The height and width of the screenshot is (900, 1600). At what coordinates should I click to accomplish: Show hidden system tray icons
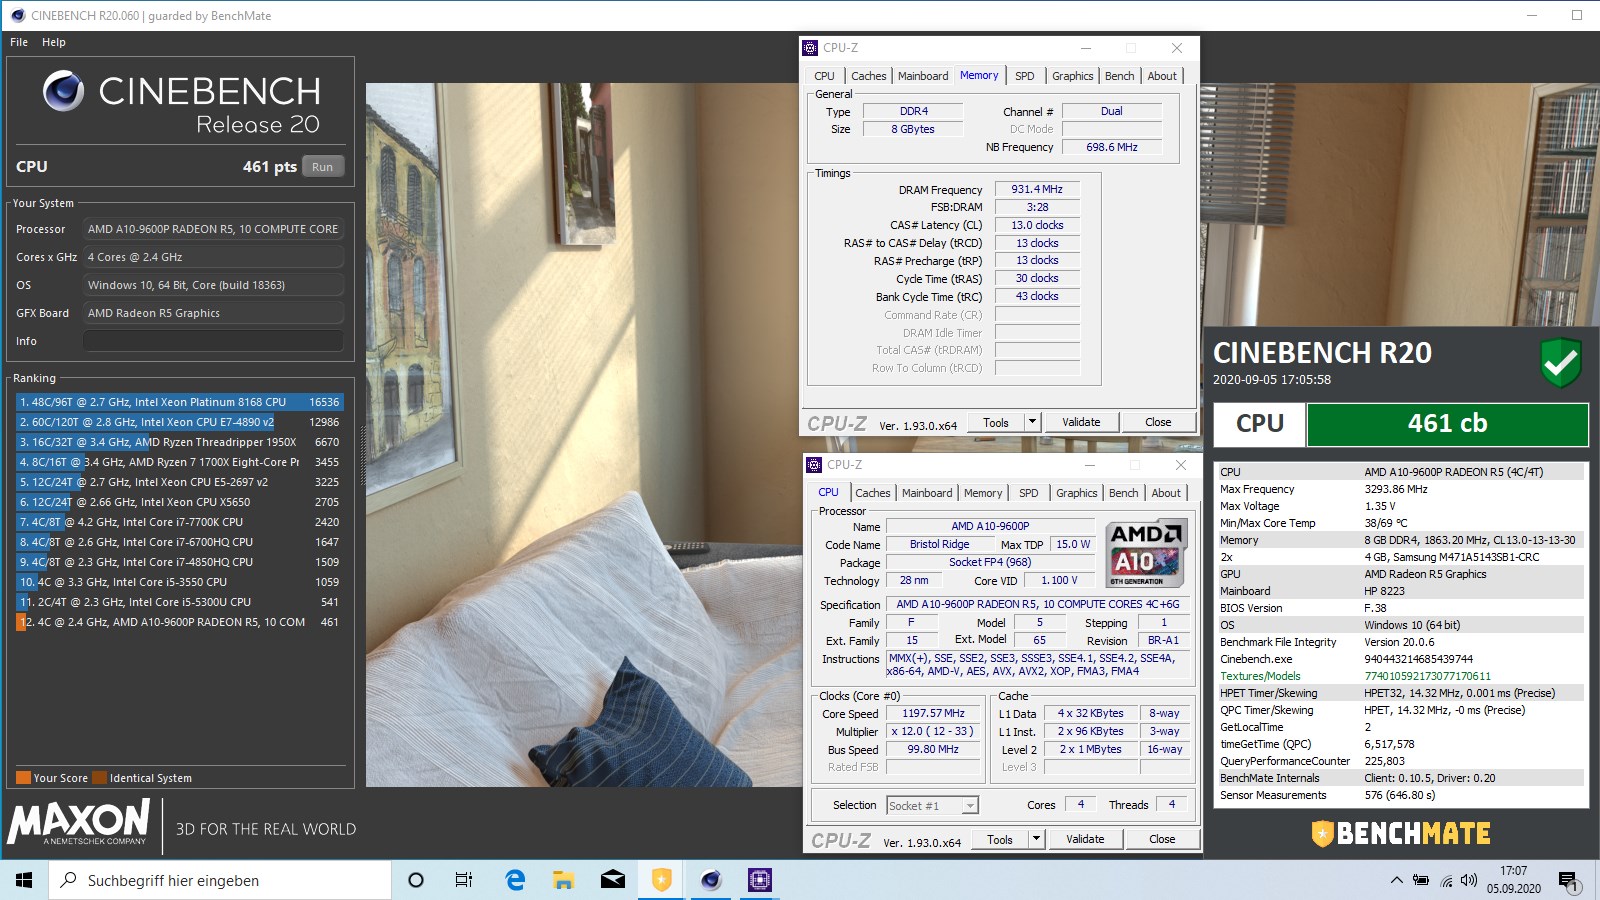tap(1396, 880)
